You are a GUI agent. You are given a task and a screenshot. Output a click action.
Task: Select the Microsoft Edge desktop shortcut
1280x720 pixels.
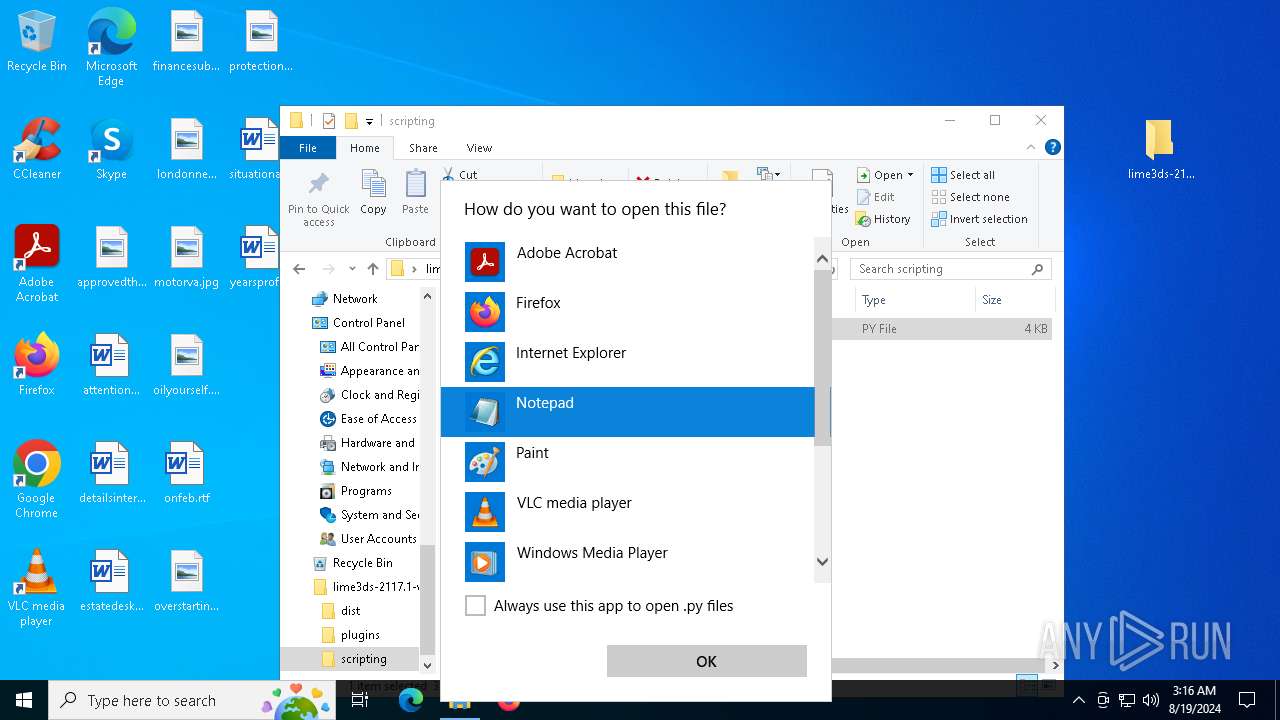[x=111, y=48]
